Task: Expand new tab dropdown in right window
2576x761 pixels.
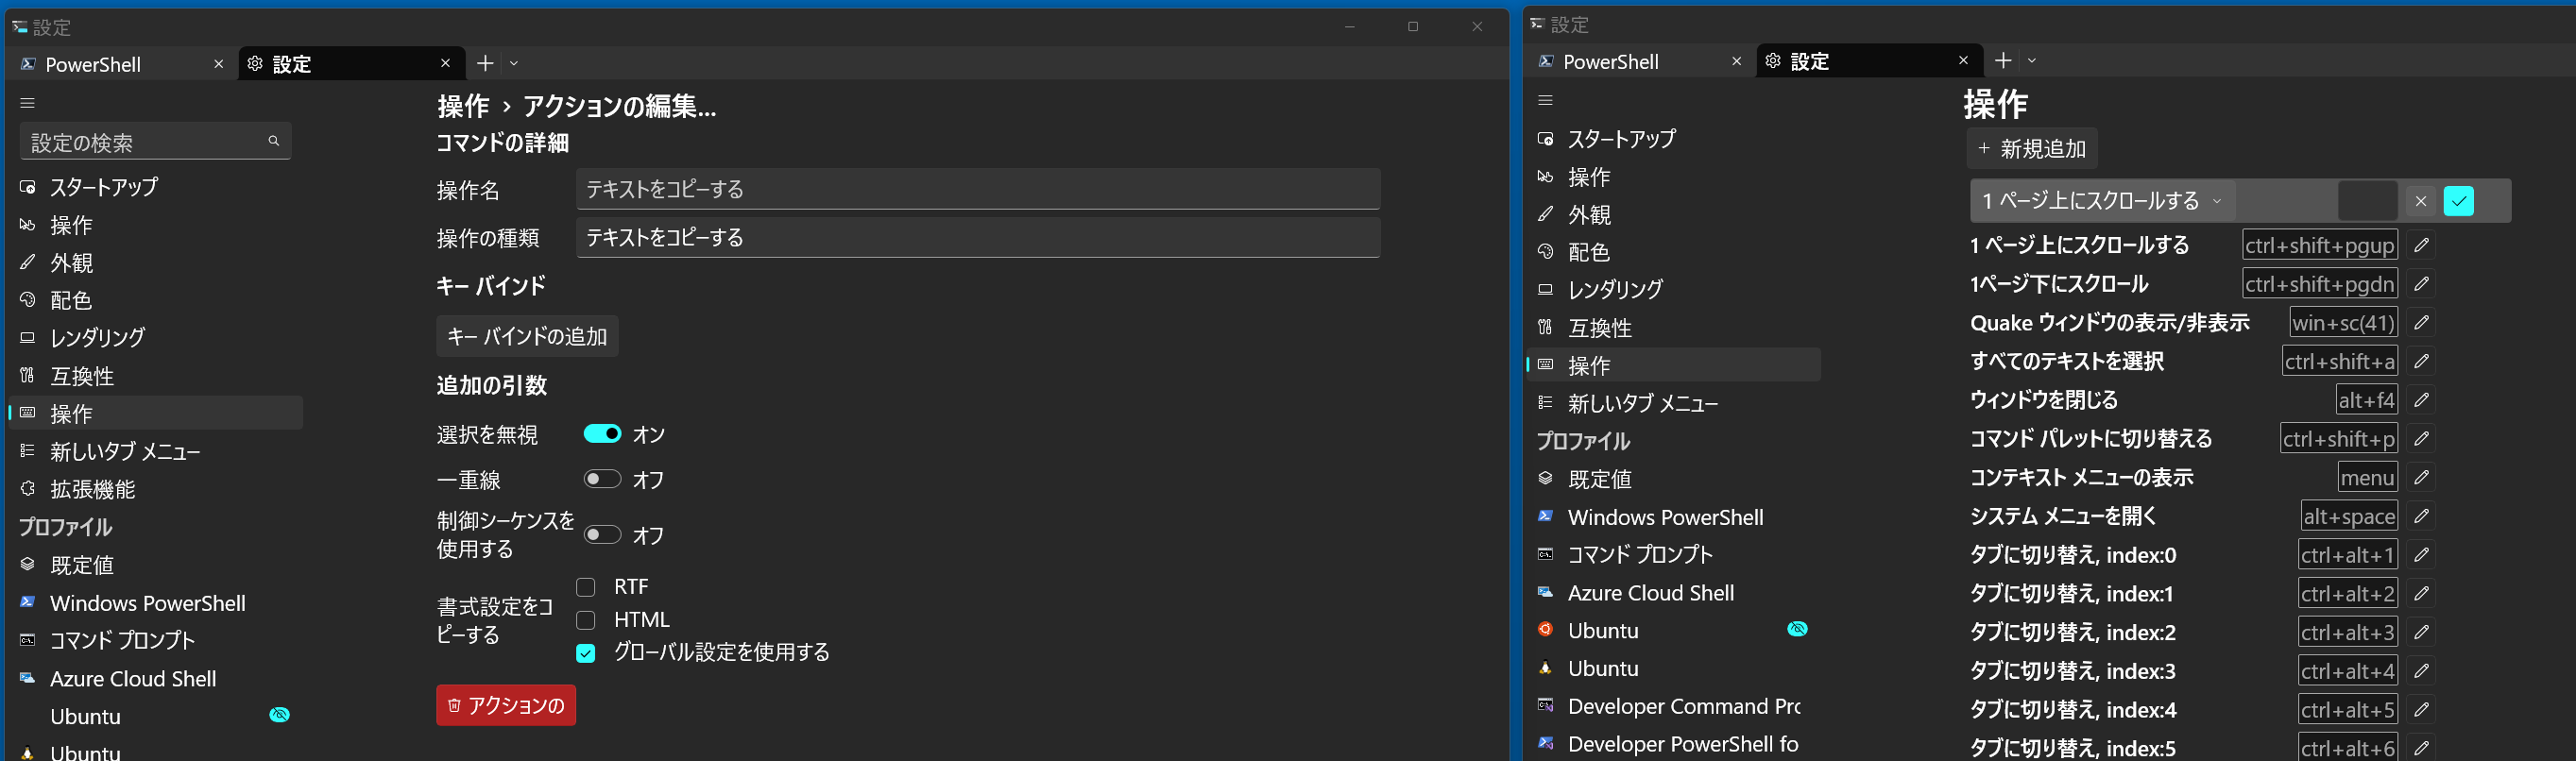Action: pos(2031,61)
